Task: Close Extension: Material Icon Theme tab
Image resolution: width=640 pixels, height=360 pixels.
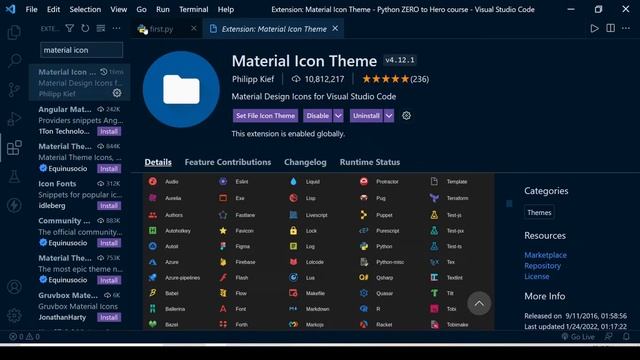Action: click(x=335, y=28)
